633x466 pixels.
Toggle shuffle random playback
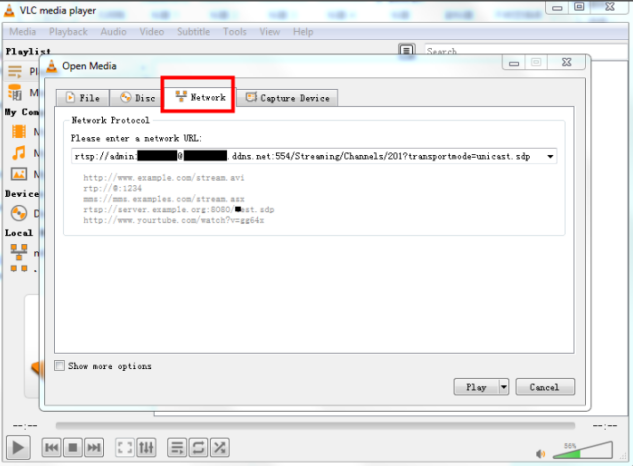[x=219, y=448]
